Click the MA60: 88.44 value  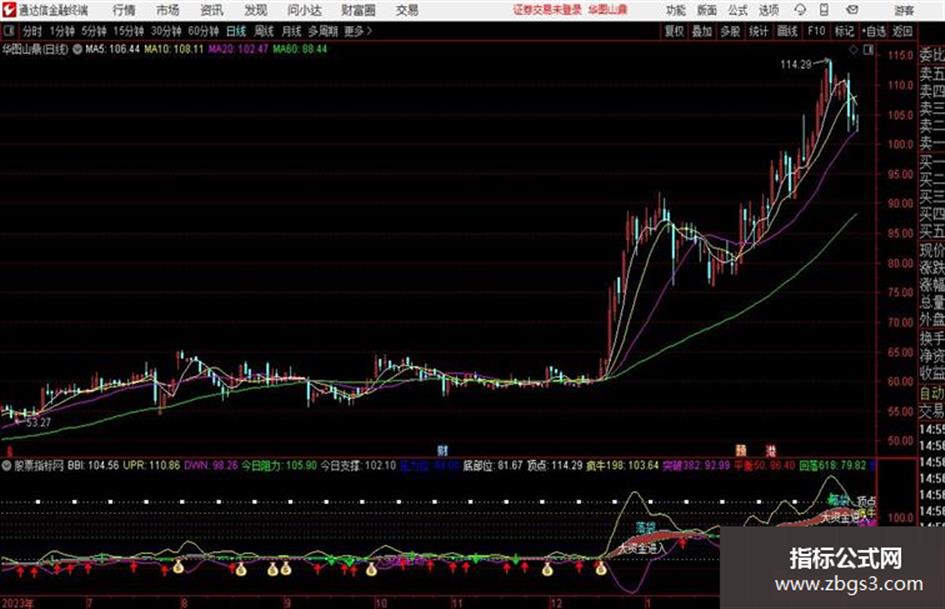pos(300,49)
